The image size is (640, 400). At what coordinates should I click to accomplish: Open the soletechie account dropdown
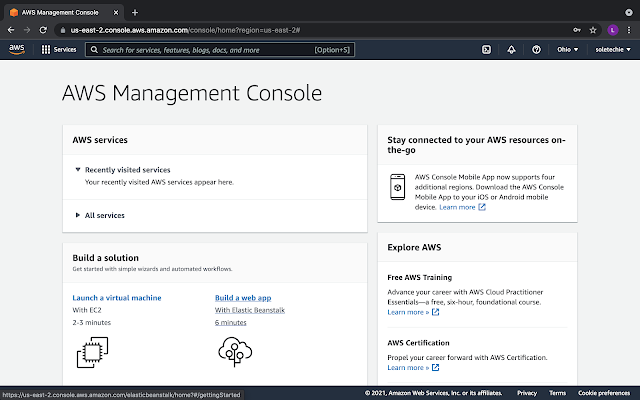tap(613, 49)
